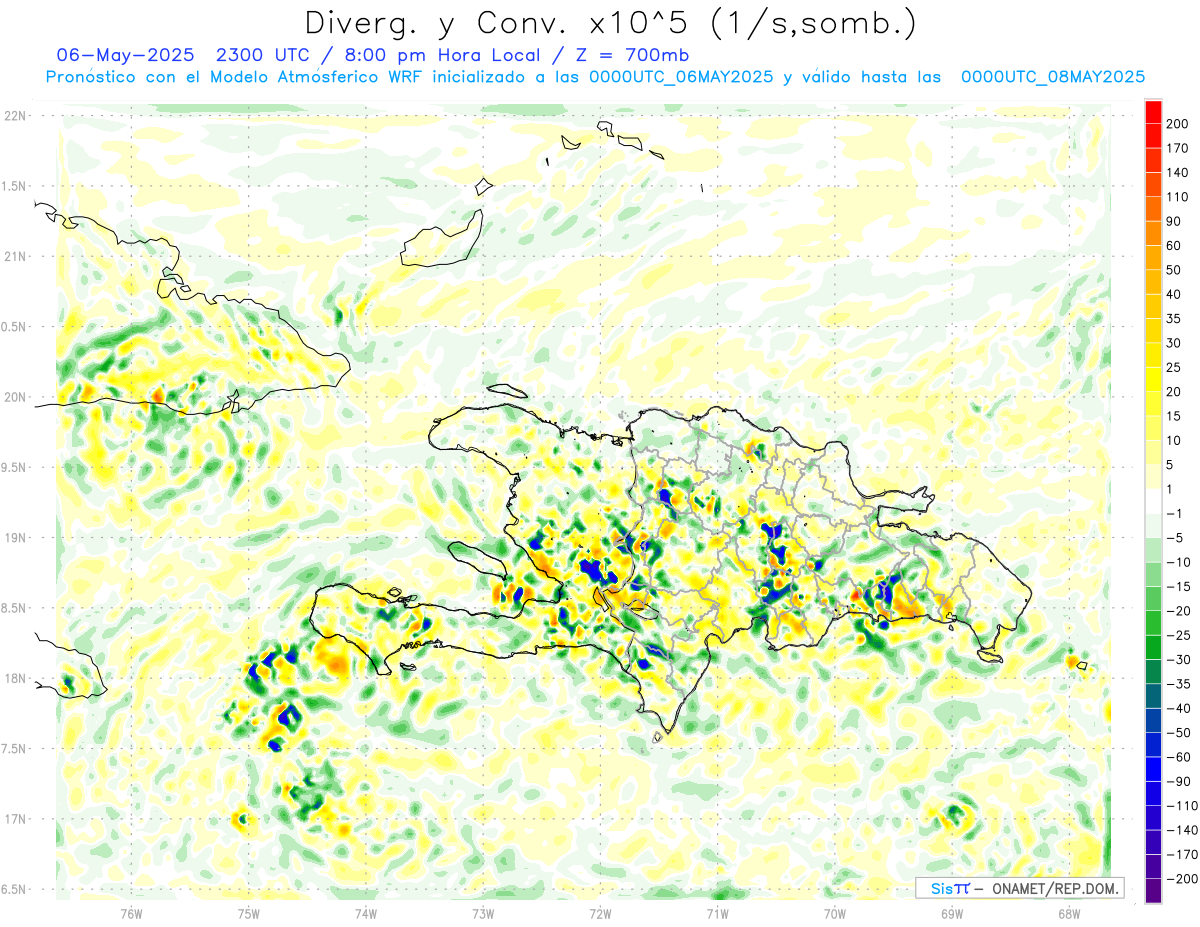
Task: Click the positive 90 legend value
Action: pyautogui.click(x=1174, y=221)
